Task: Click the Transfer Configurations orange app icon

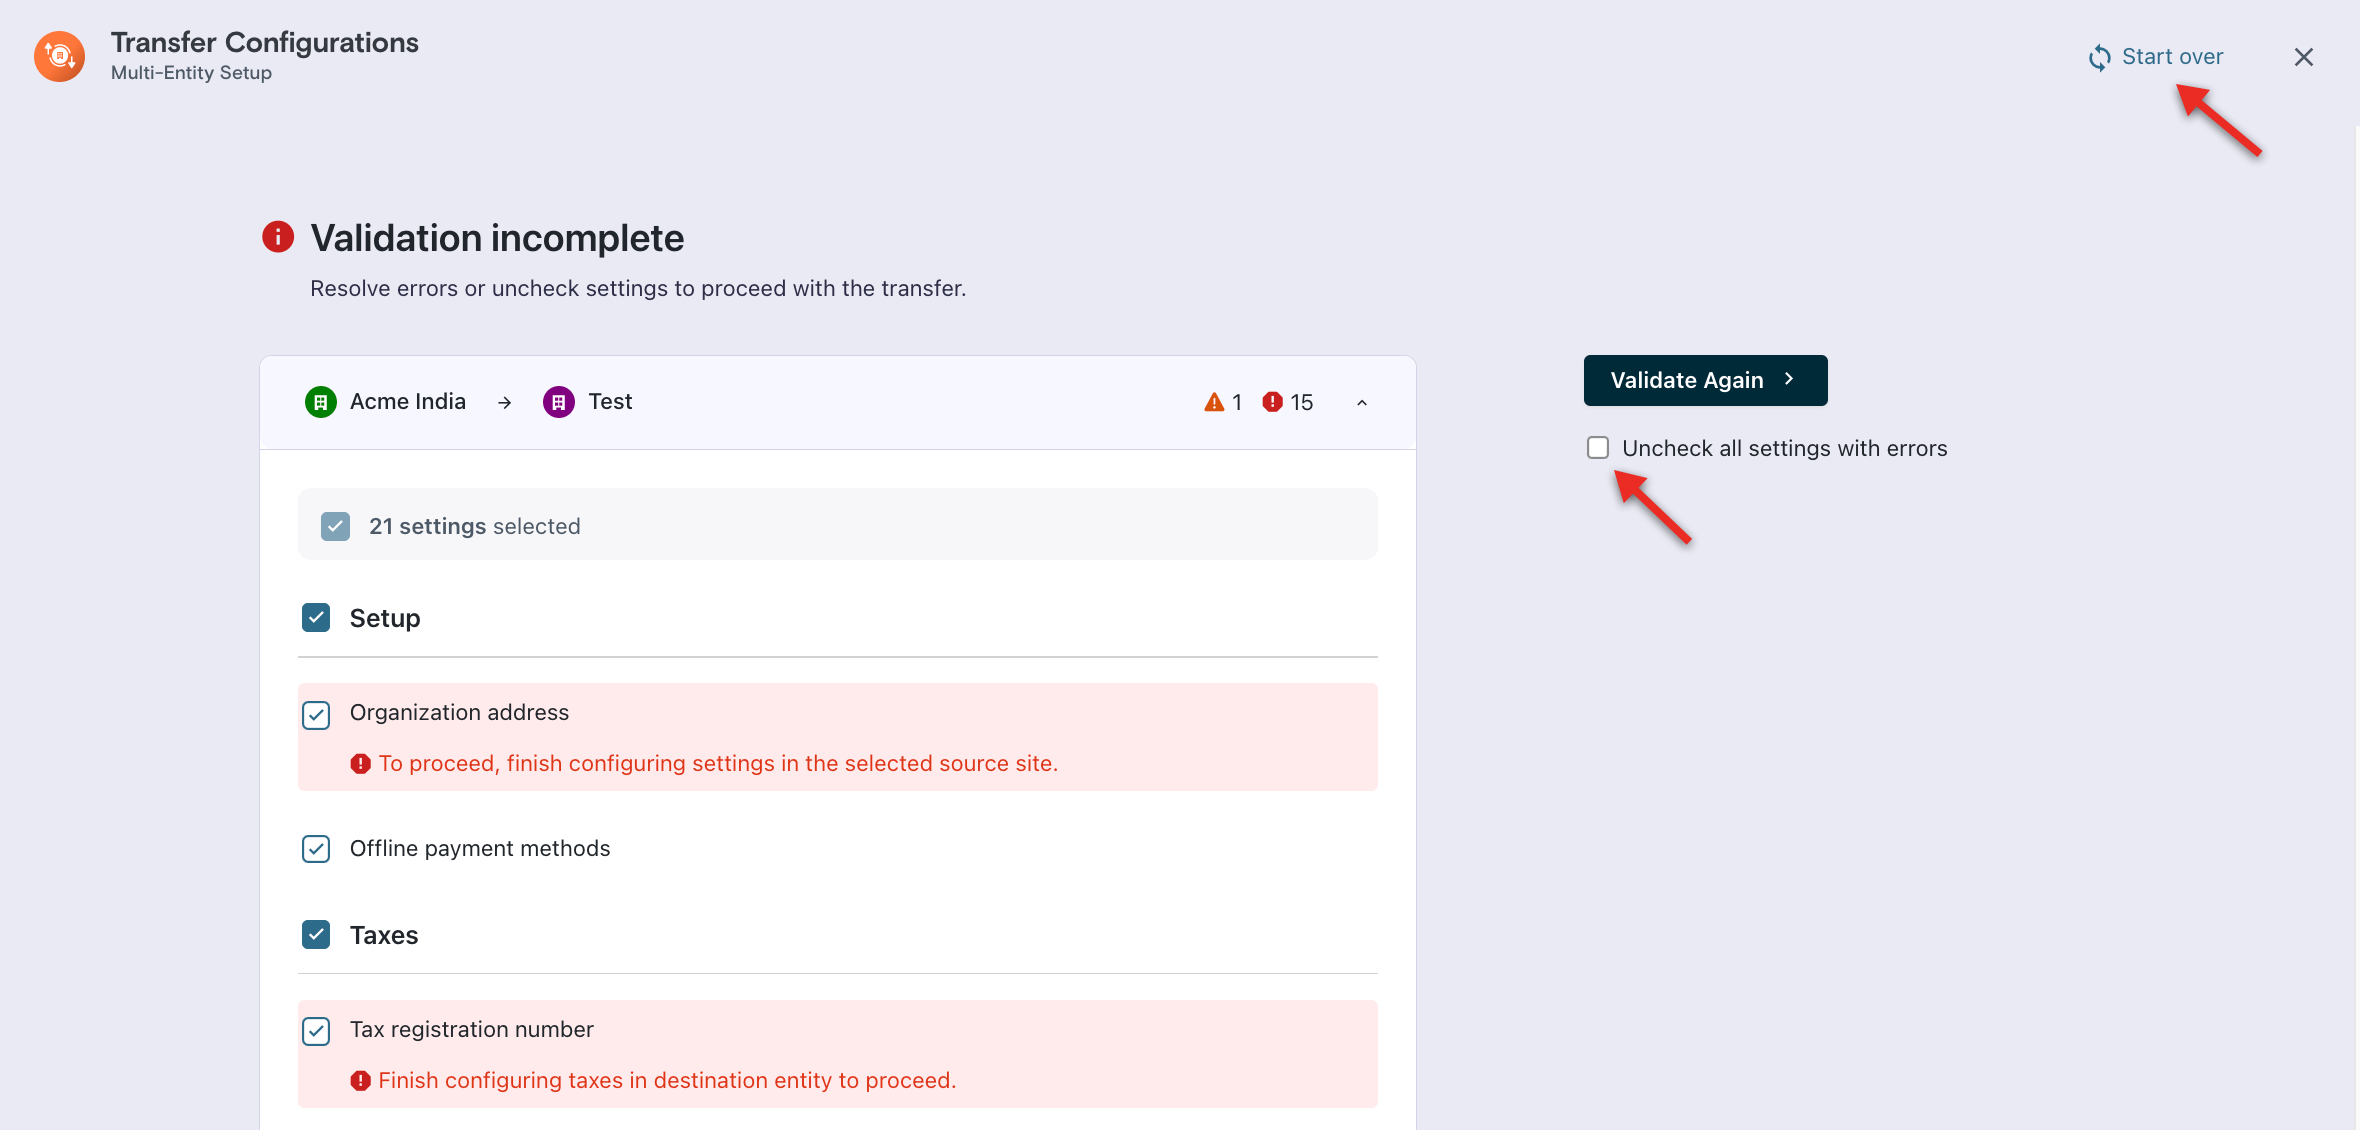Action: [59, 56]
